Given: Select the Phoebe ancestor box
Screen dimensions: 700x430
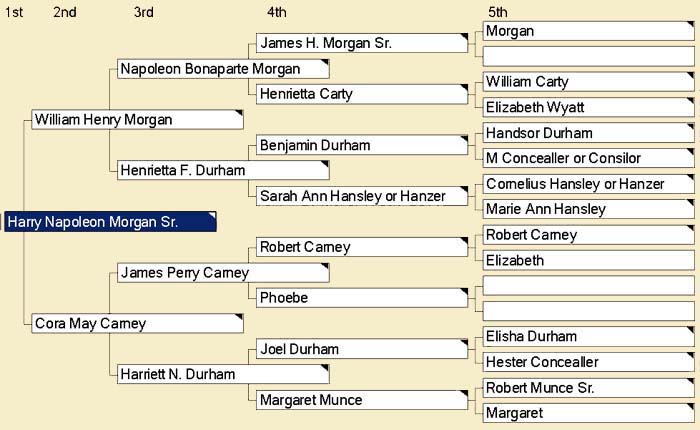Looking at the screenshot, I should [362, 298].
